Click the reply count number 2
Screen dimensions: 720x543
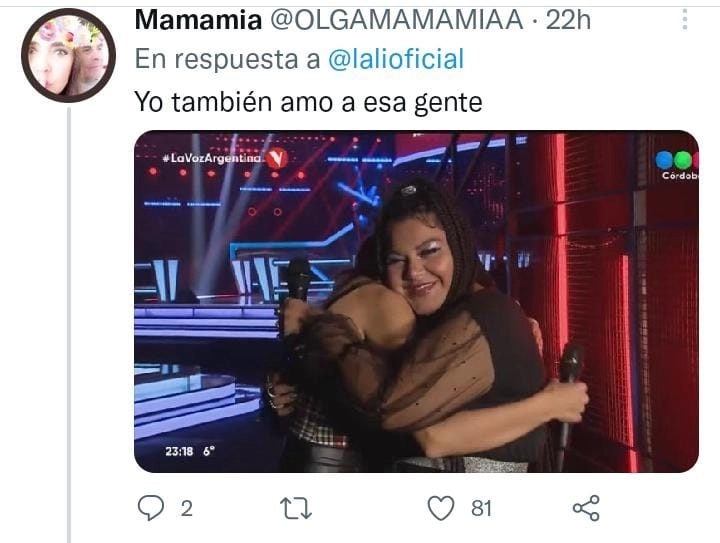click(186, 509)
